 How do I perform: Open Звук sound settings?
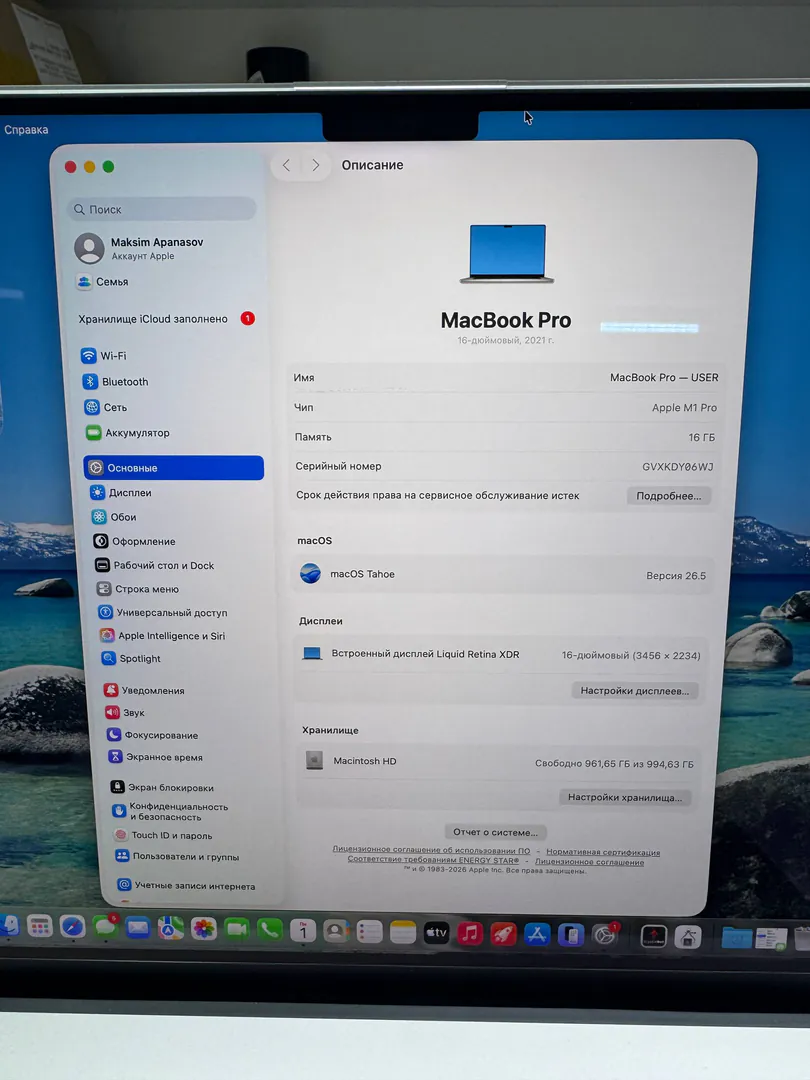pos(125,713)
